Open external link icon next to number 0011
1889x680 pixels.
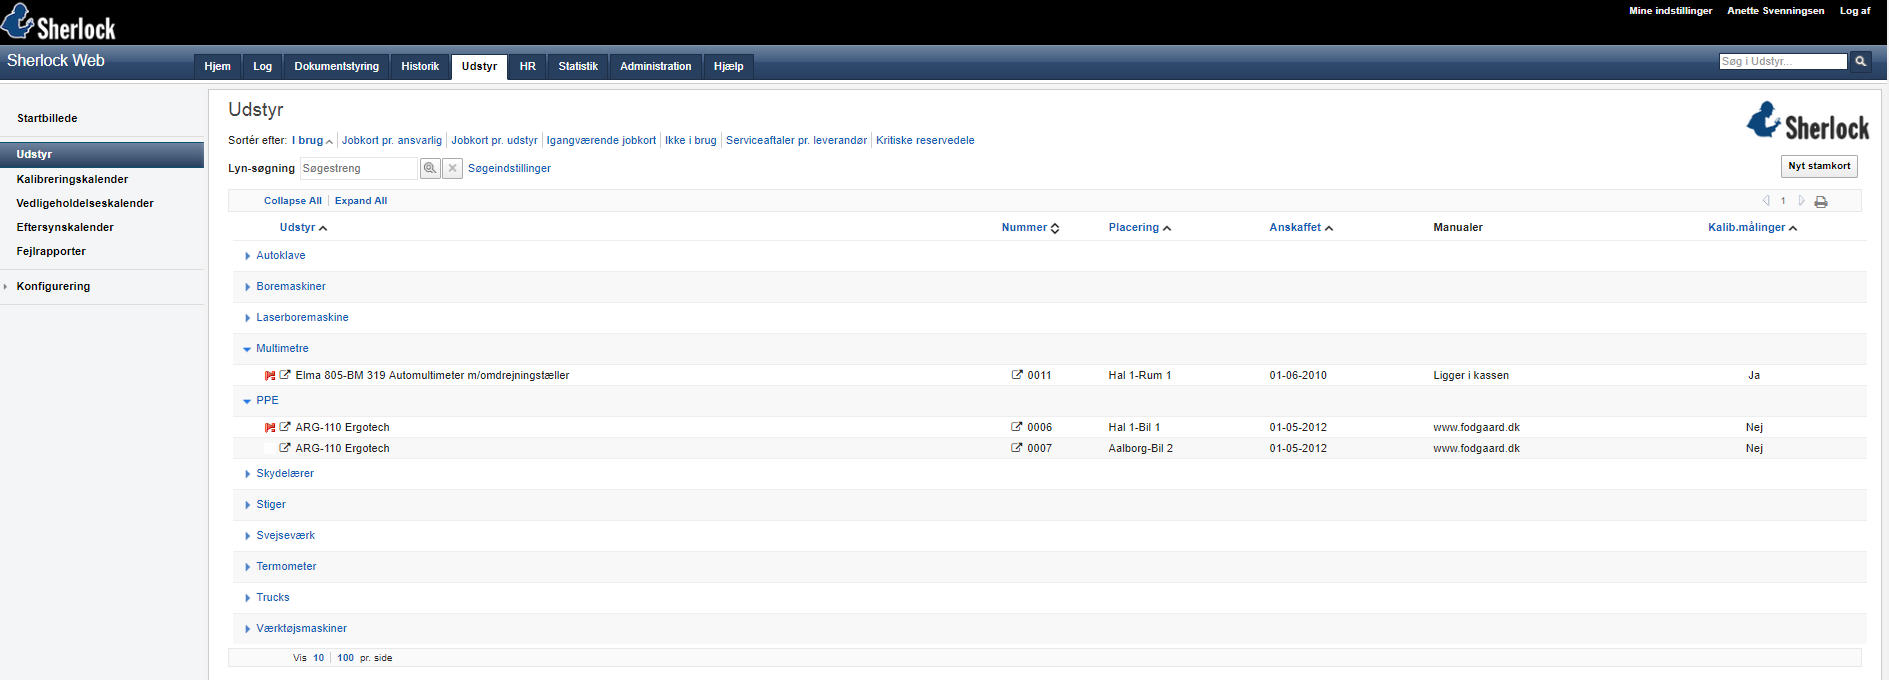[x=1017, y=375]
